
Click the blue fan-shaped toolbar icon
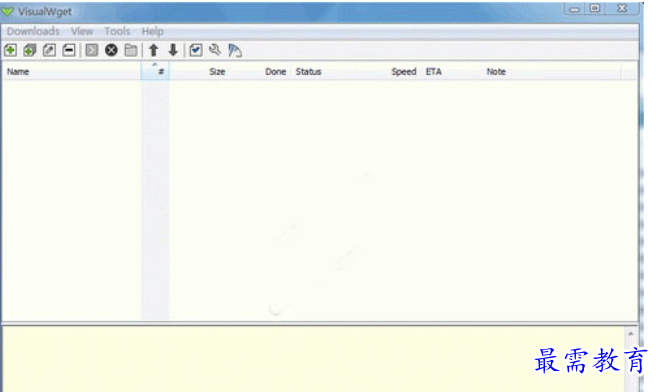235,51
